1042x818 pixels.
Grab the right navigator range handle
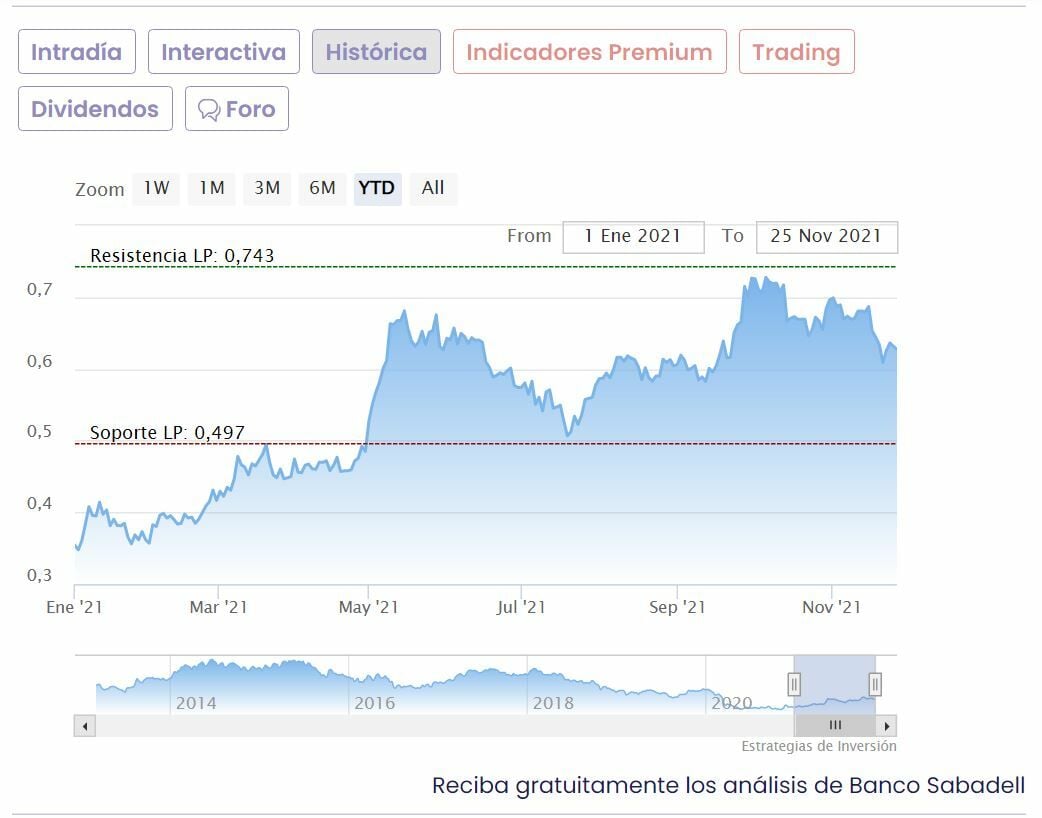(x=875, y=684)
